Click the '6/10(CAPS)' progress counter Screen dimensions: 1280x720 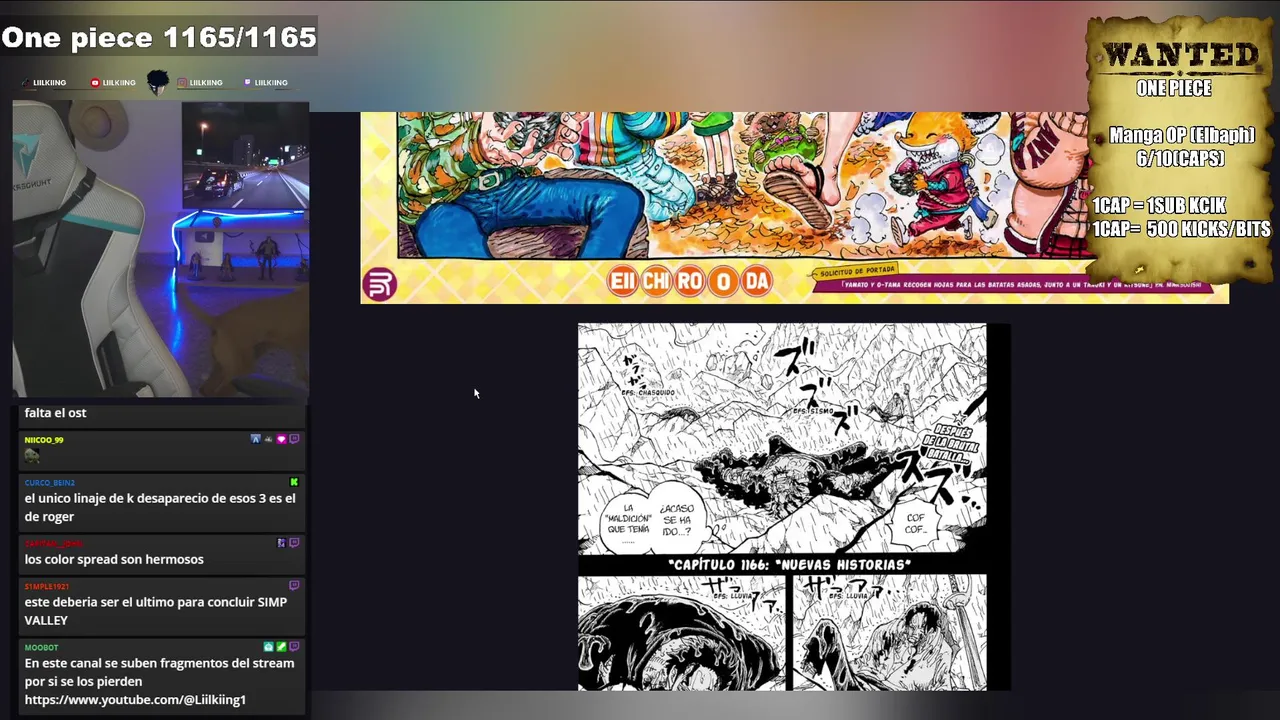(x=1180, y=158)
